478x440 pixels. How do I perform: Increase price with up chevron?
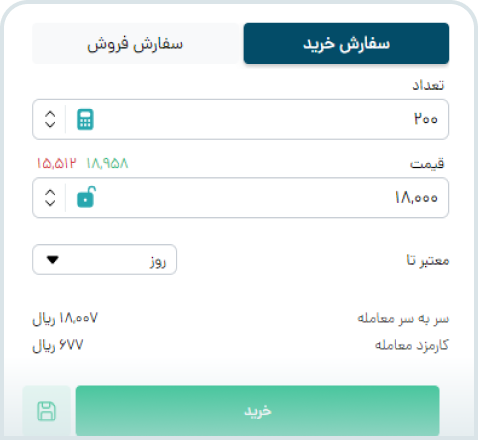click(x=50, y=193)
